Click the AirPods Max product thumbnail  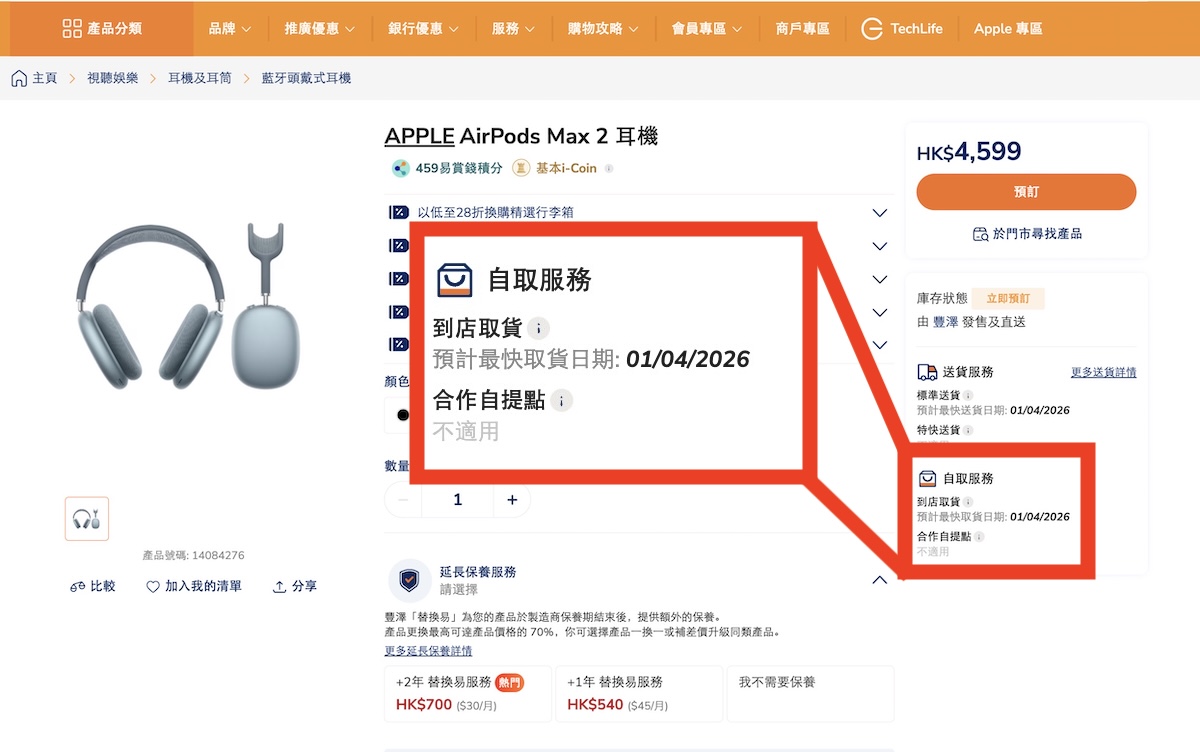87,519
